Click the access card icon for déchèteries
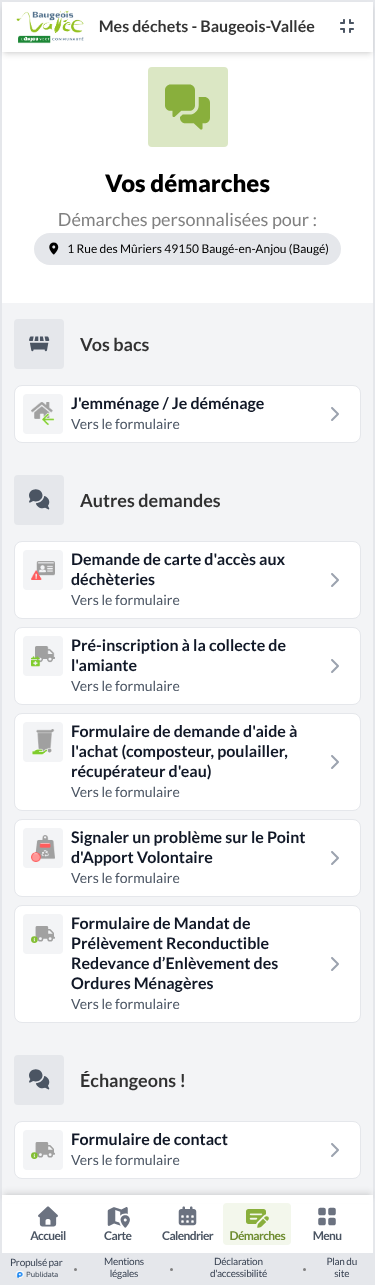 click(x=43, y=570)
